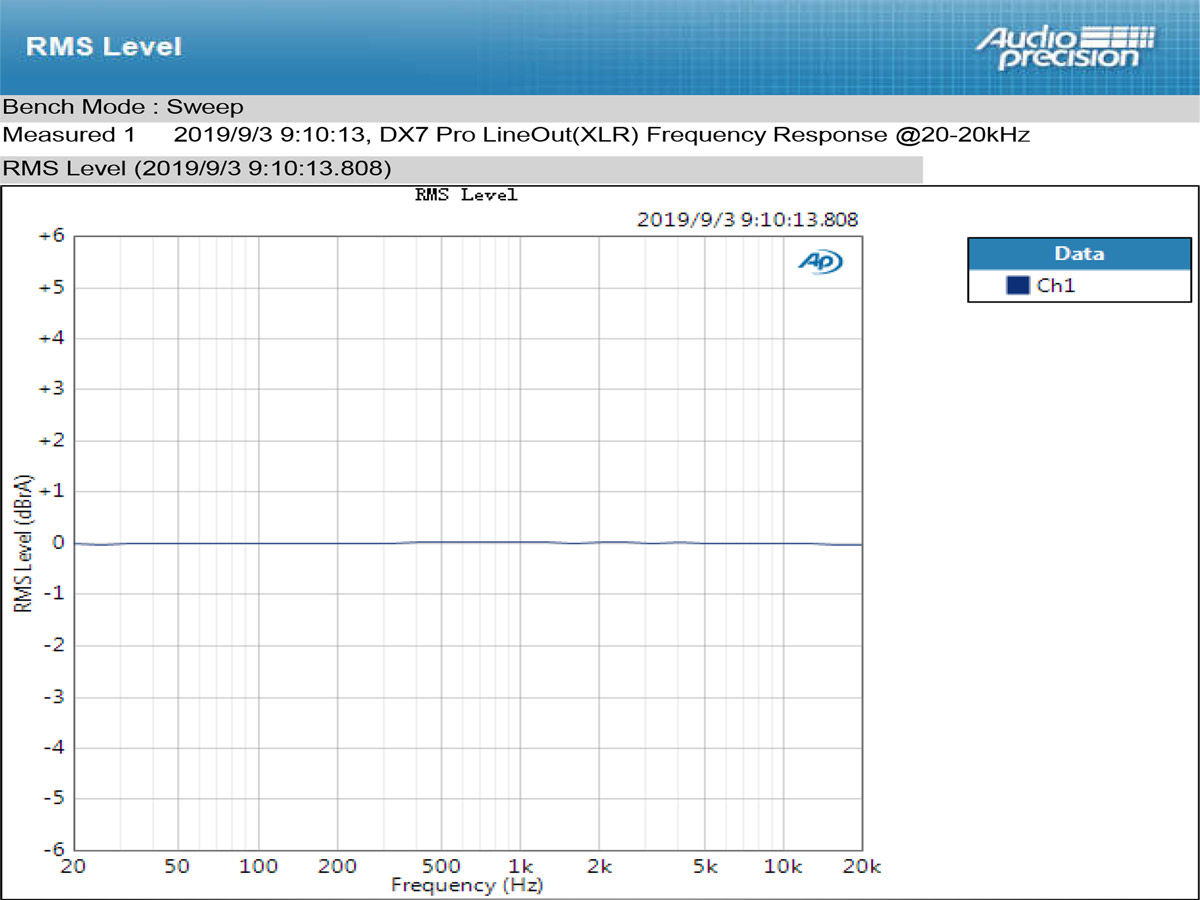Select the RMS Level chart title
Screen dimensions: 1200x900
click(x=464, y=194)
